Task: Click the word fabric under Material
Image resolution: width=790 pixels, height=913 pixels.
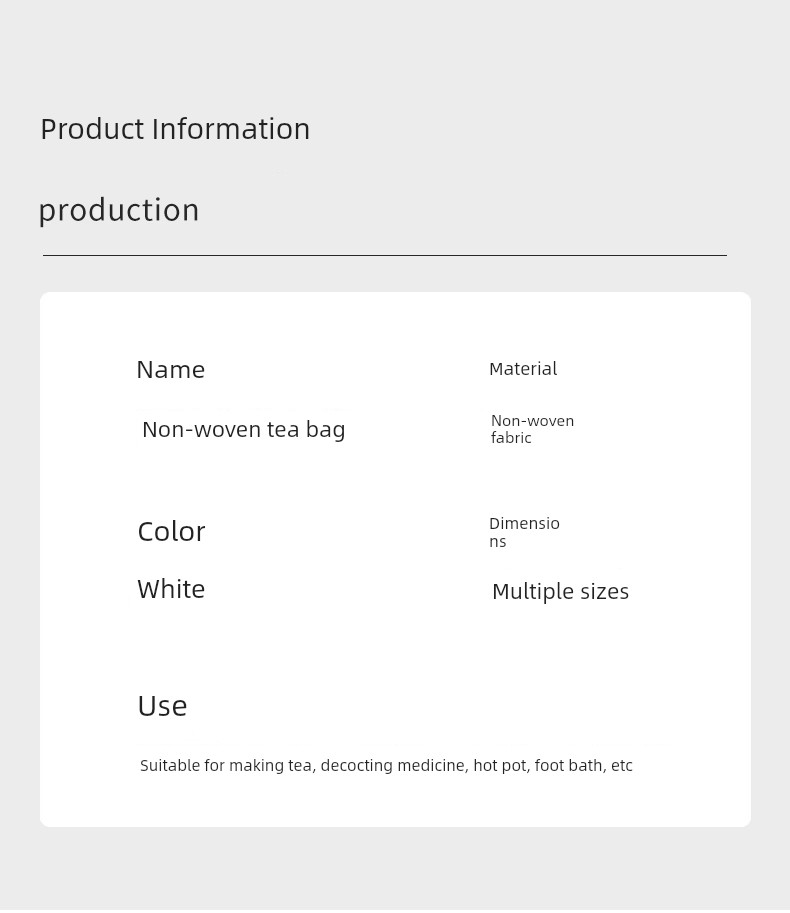Action: (511, 438)
